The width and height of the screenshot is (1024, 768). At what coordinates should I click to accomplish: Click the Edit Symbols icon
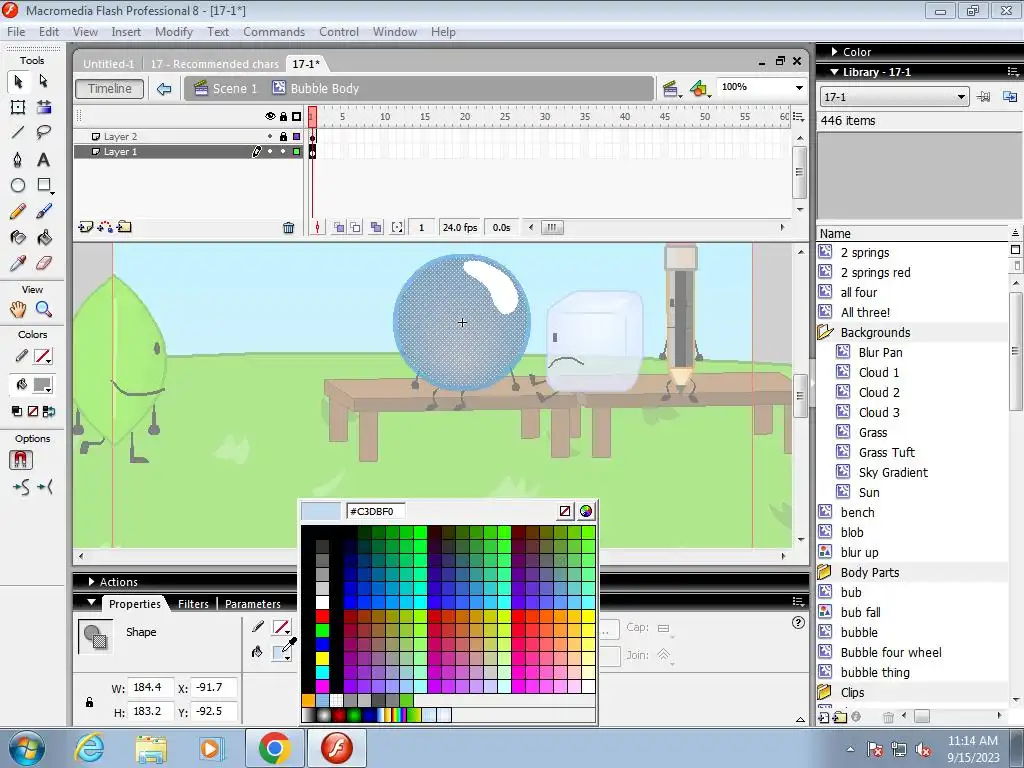point(699,89)
